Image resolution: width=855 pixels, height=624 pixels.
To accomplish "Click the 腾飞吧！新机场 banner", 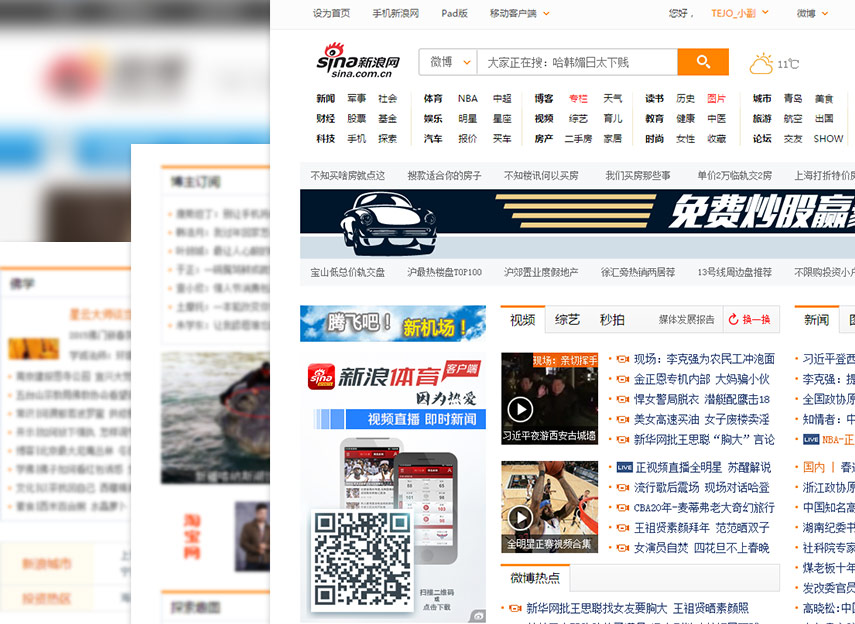I will (393, 323).
